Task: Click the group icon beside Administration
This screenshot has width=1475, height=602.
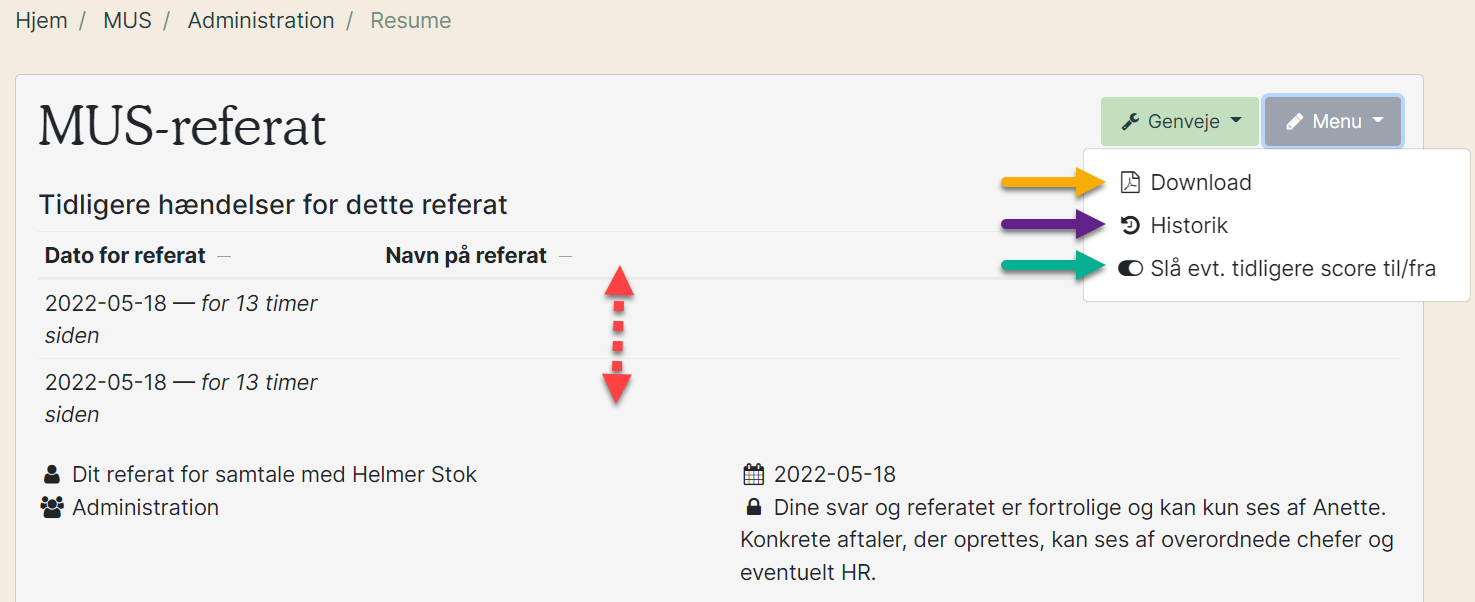Action: coord(52,507)
